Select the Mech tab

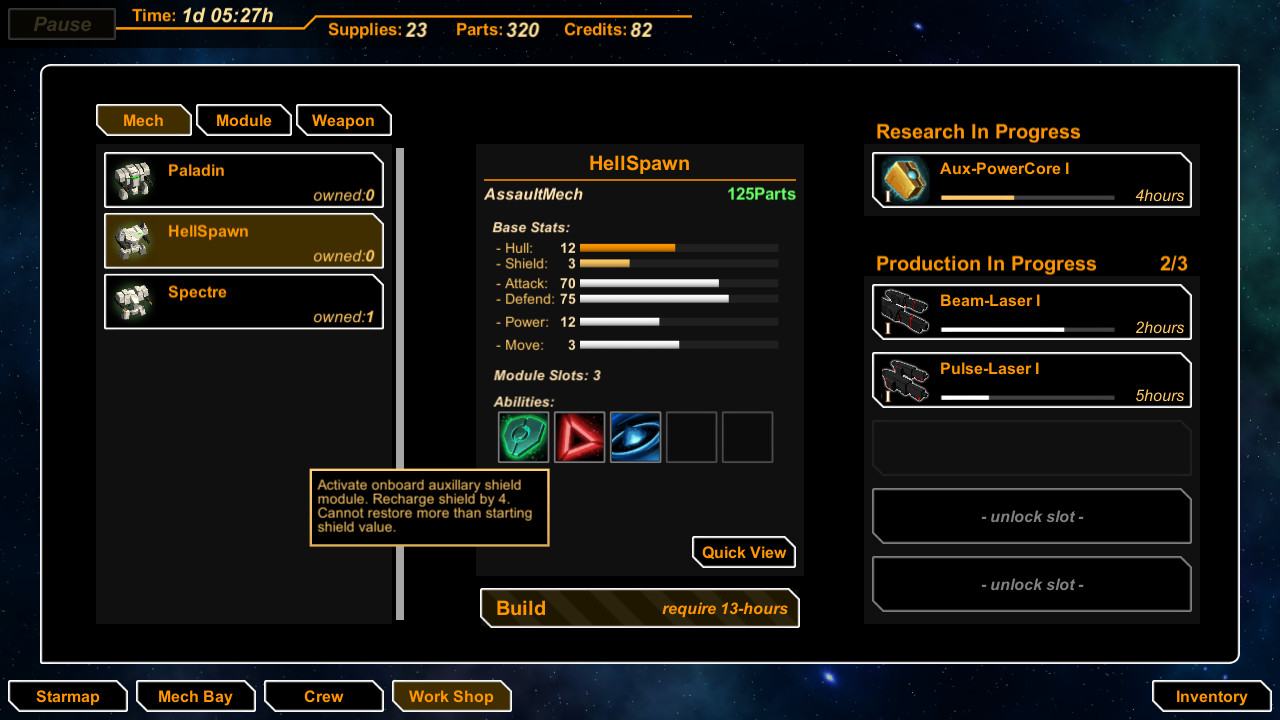click(x=143, y=119)
